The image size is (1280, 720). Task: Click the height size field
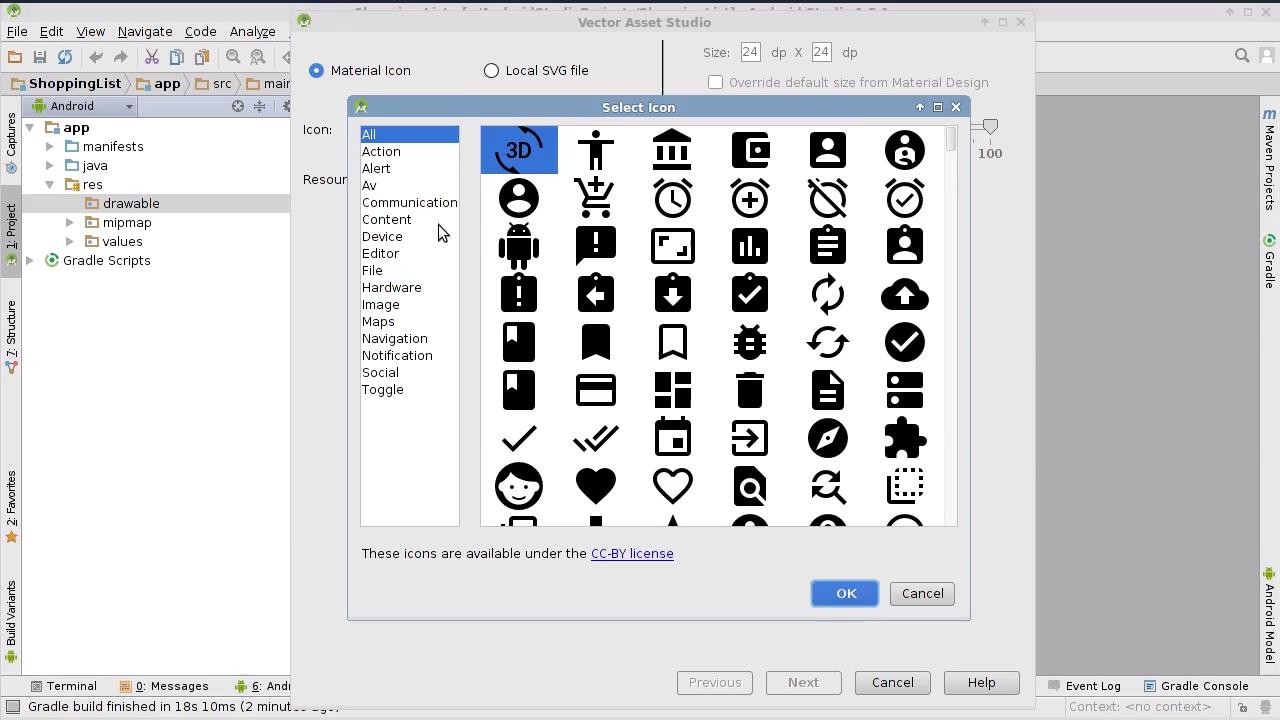tap(821, 52)
